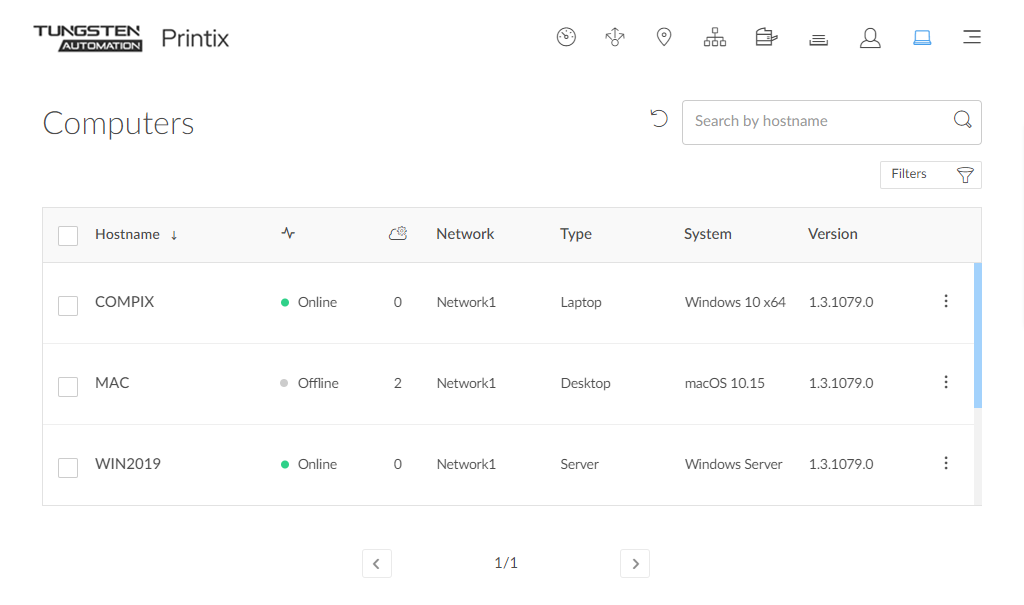The height and width of the screenshot is (605, 1024).
Task: Open the MAC computer hostname link
Action: [112, 383]
